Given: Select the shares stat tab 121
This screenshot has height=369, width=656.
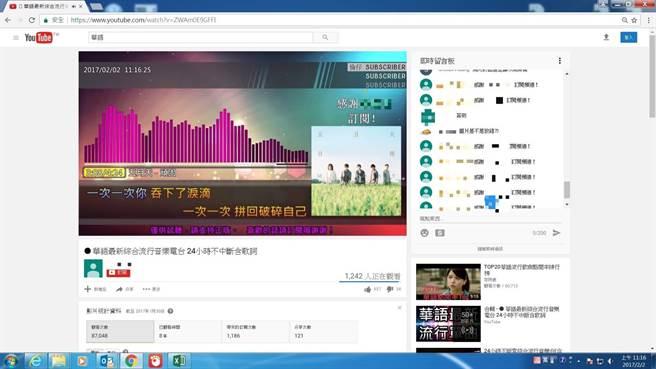Looking at the screenshot, I should pos(324,331).
